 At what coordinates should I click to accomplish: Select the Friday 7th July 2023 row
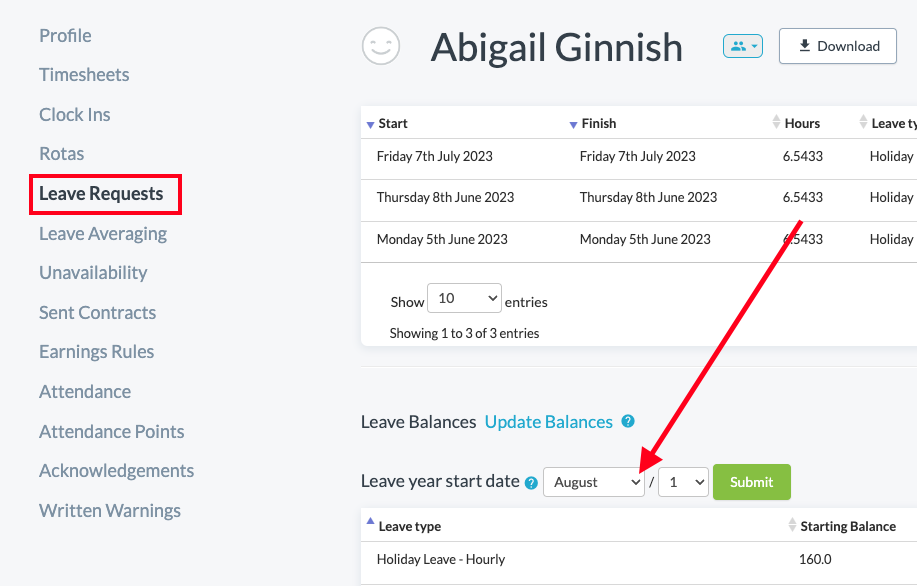point(435,157)
